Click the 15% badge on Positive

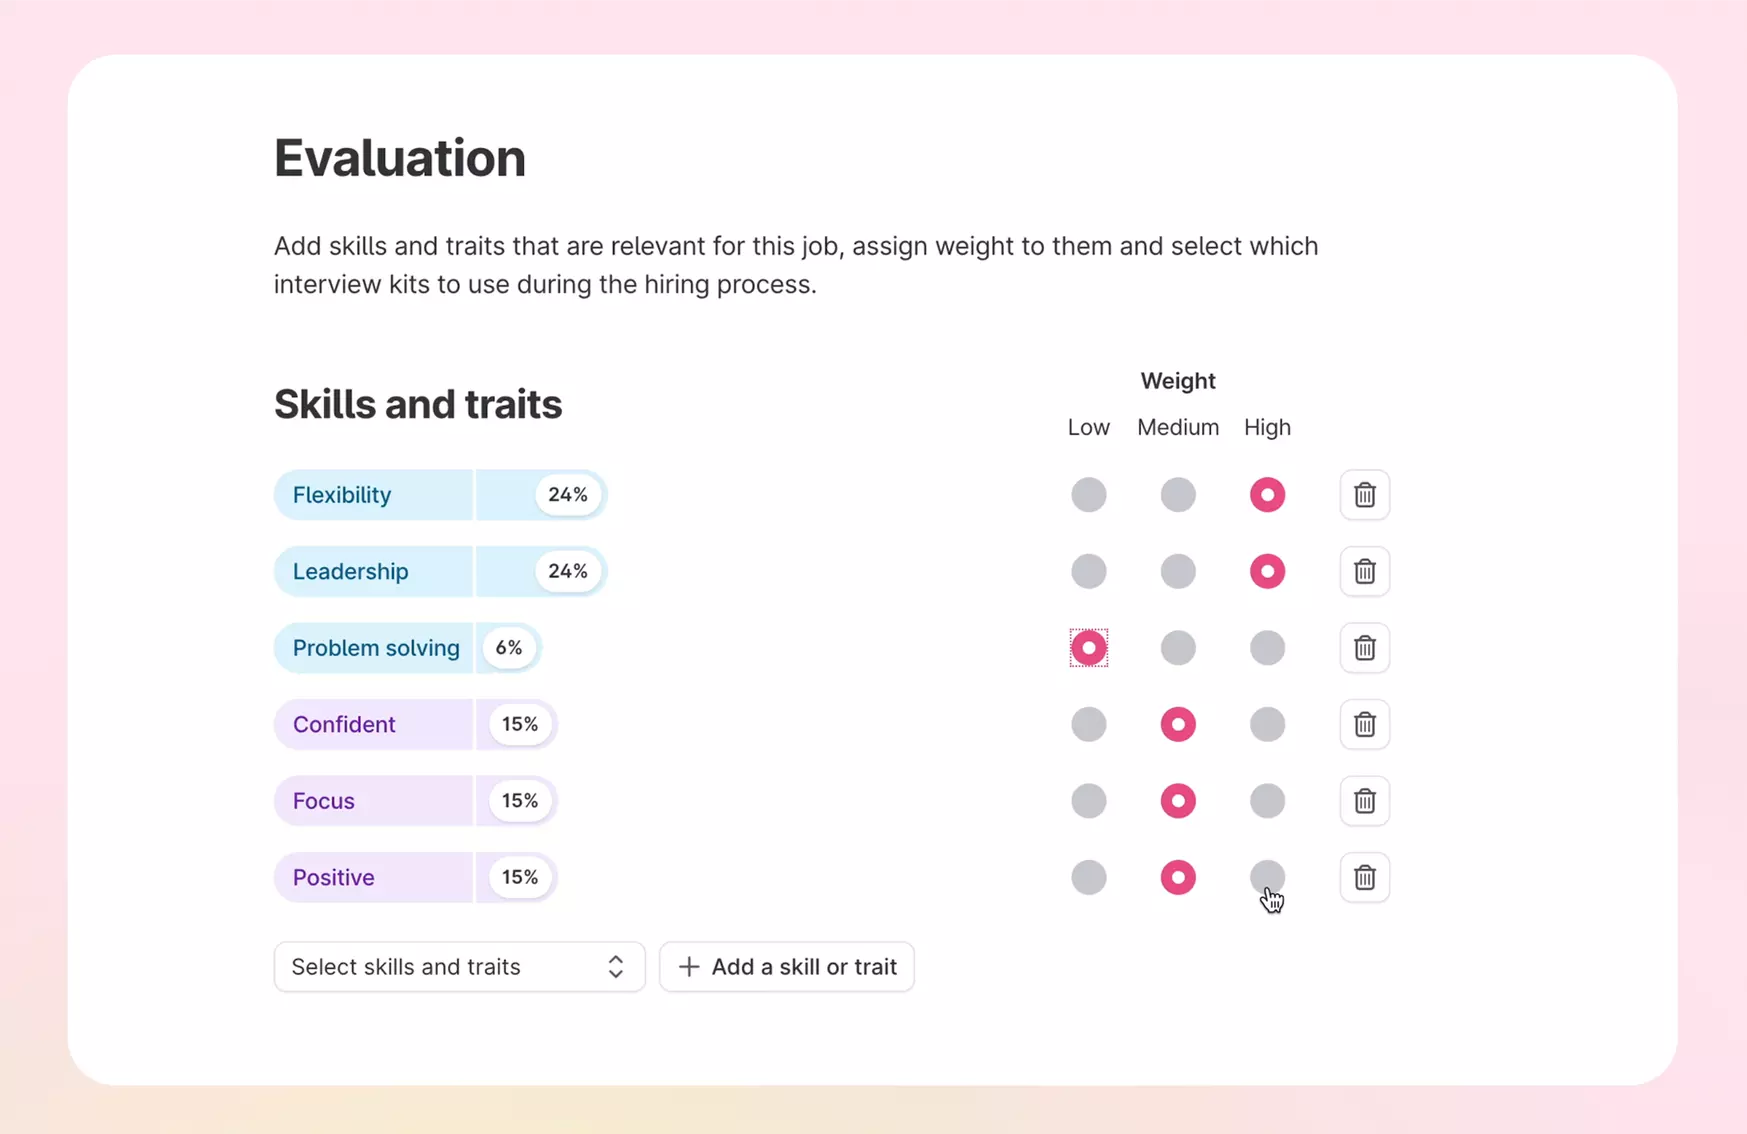[520, 877]
